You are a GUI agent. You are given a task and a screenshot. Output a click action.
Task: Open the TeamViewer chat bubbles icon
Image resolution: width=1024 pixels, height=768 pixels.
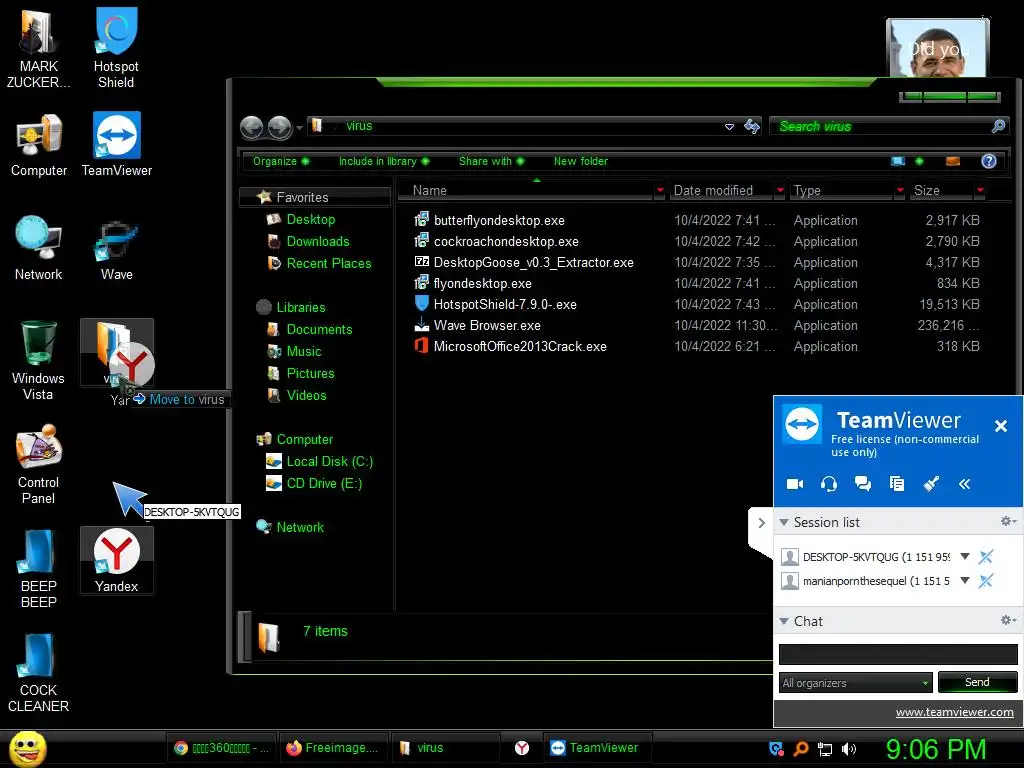(863, 484)
